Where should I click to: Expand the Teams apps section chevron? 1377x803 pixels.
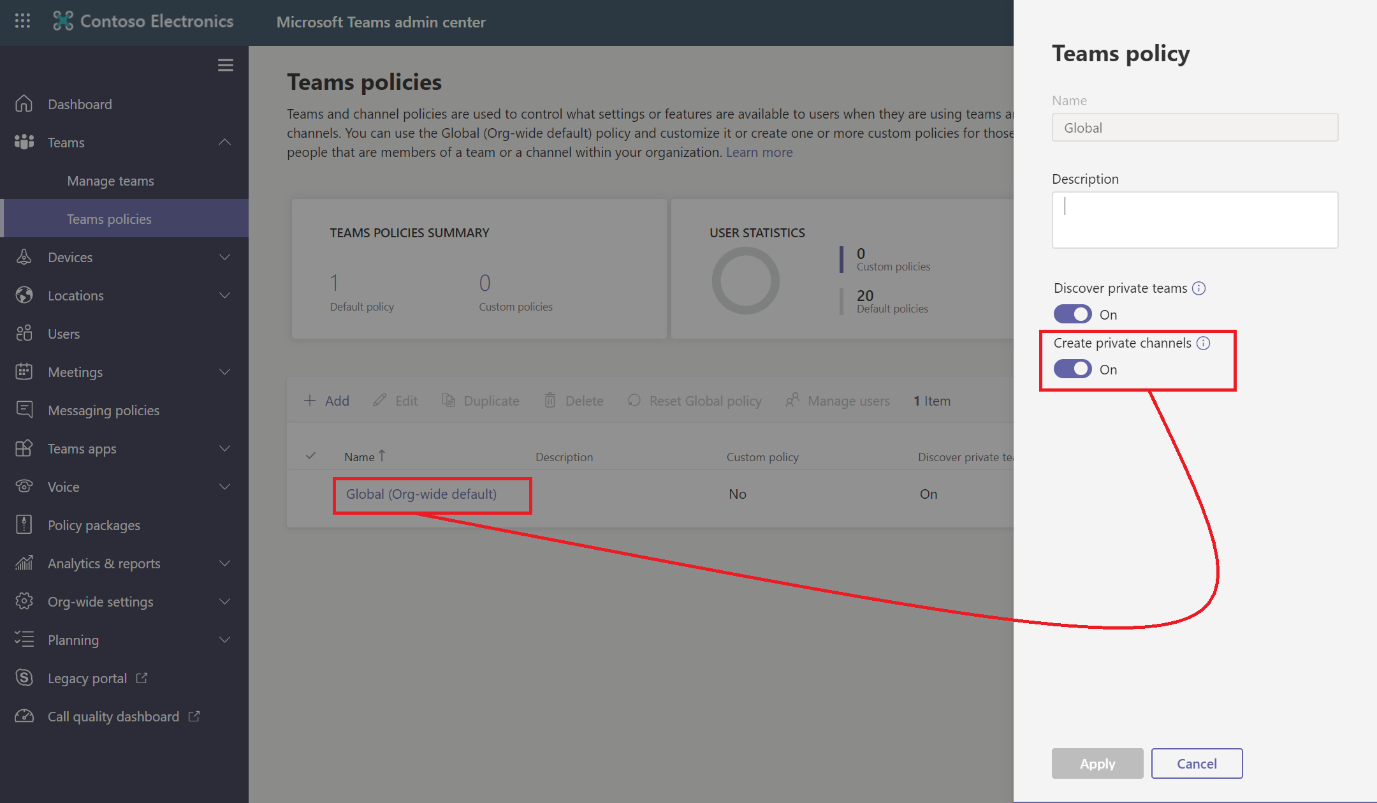pyautogui.click(x=225, y=449)
